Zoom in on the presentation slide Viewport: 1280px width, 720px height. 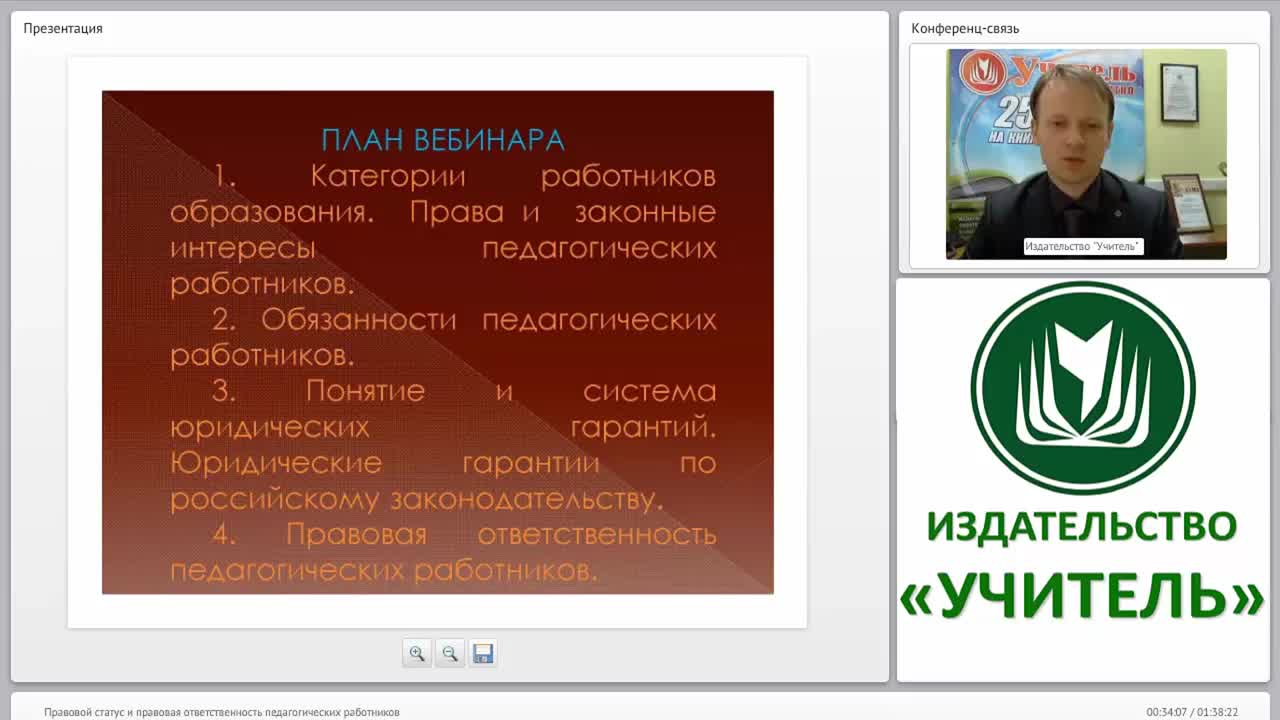(x=417, y=653)
